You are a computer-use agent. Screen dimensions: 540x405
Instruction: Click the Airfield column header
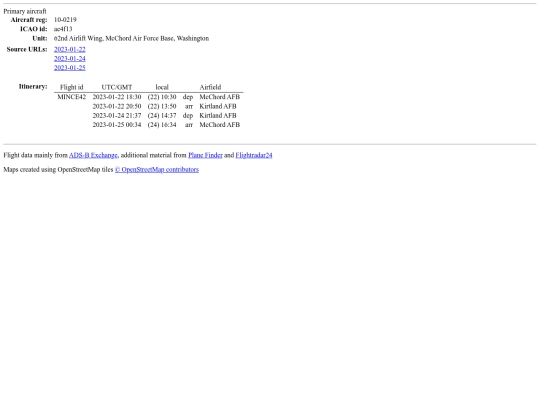pyautogui.click(x=210, y=87)
